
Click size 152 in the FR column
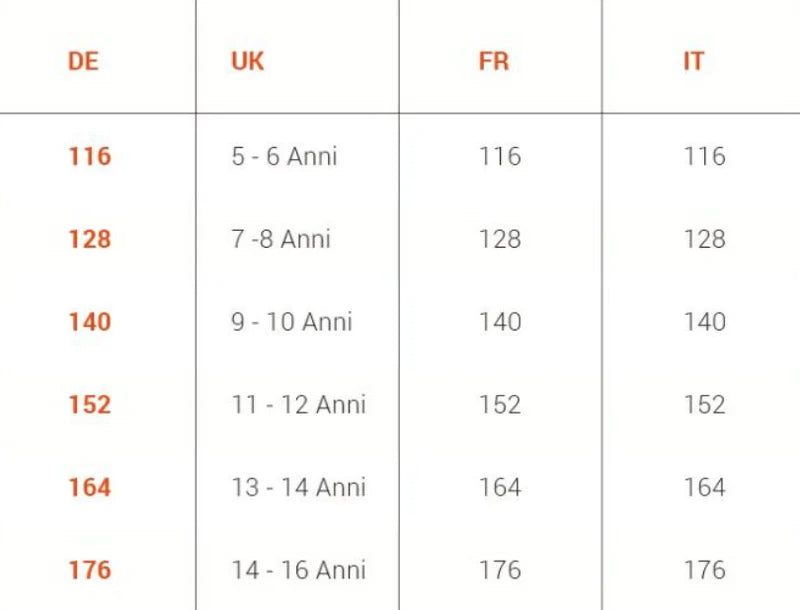[x=500, y=405]
